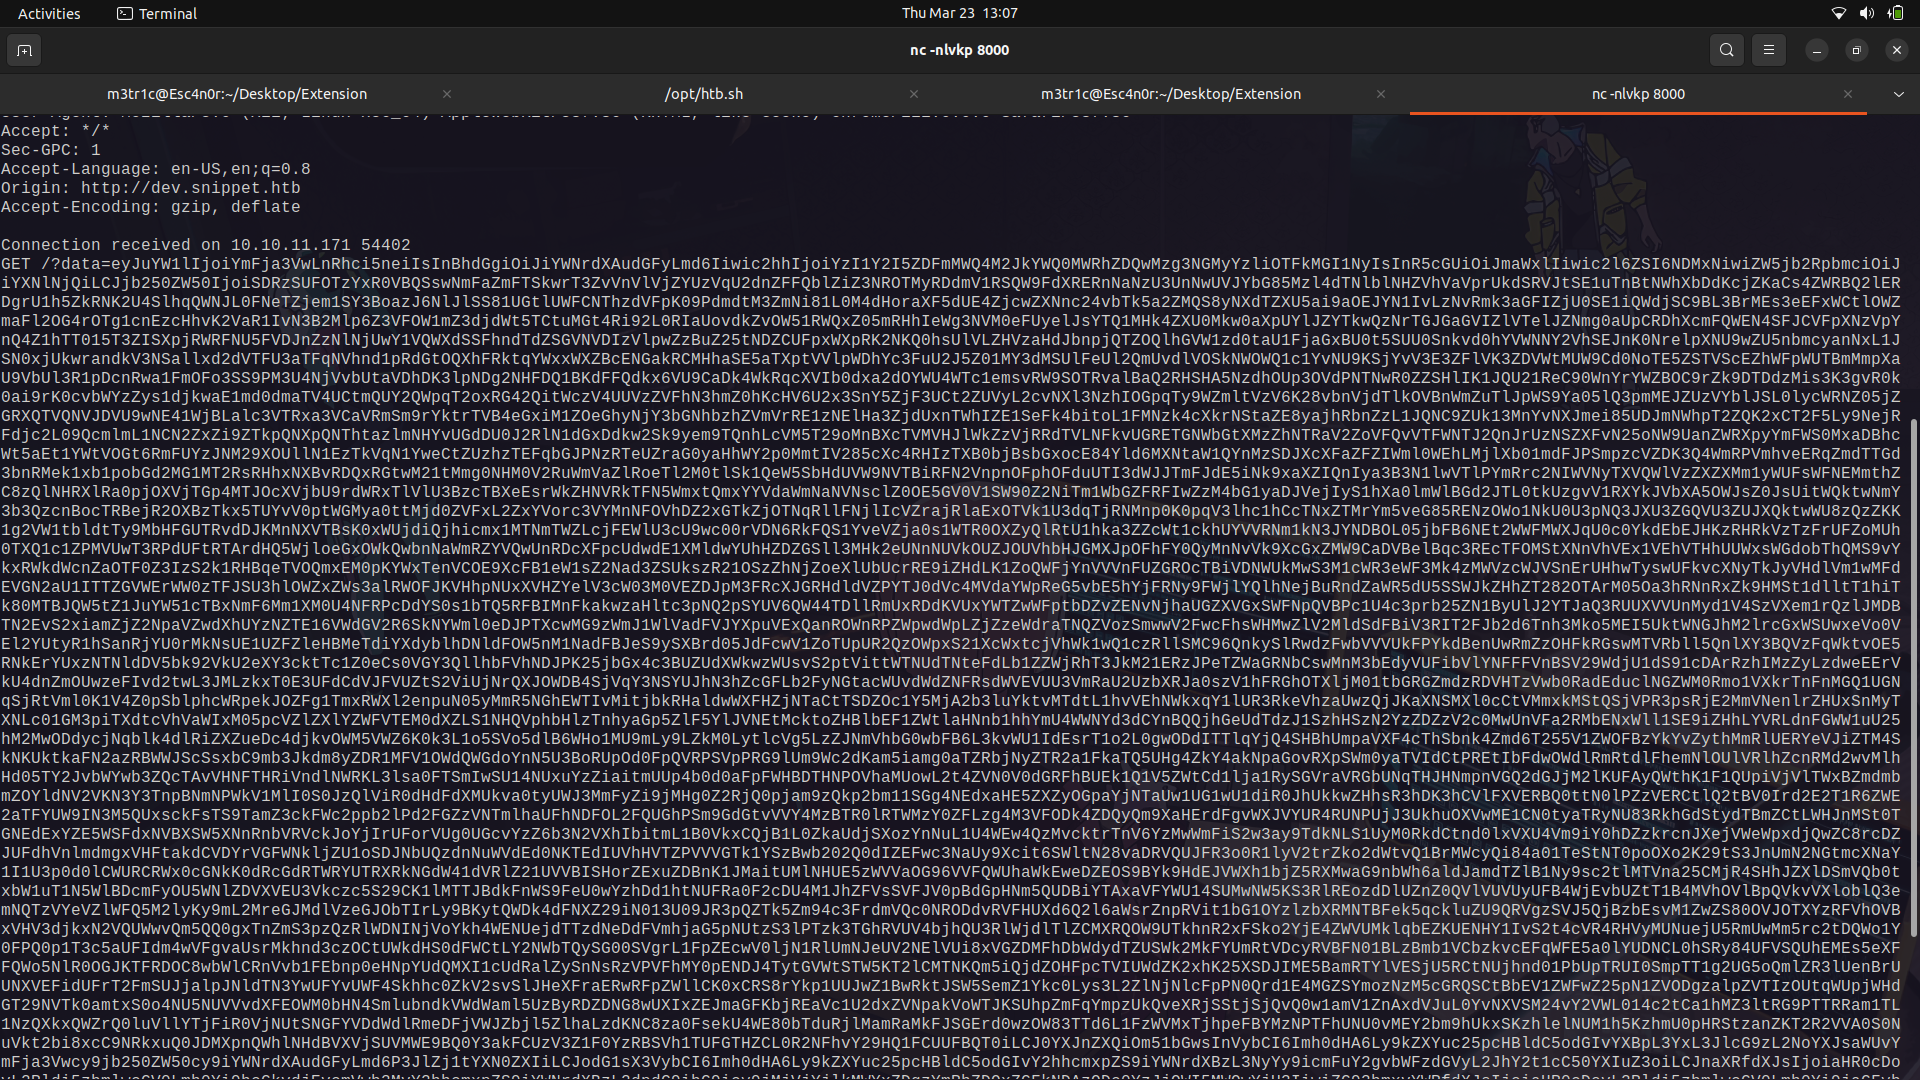The image size is (1920, 1080).
Task: Select the nc -nlvkp 8000 tab
Action: coord(1637,93)
